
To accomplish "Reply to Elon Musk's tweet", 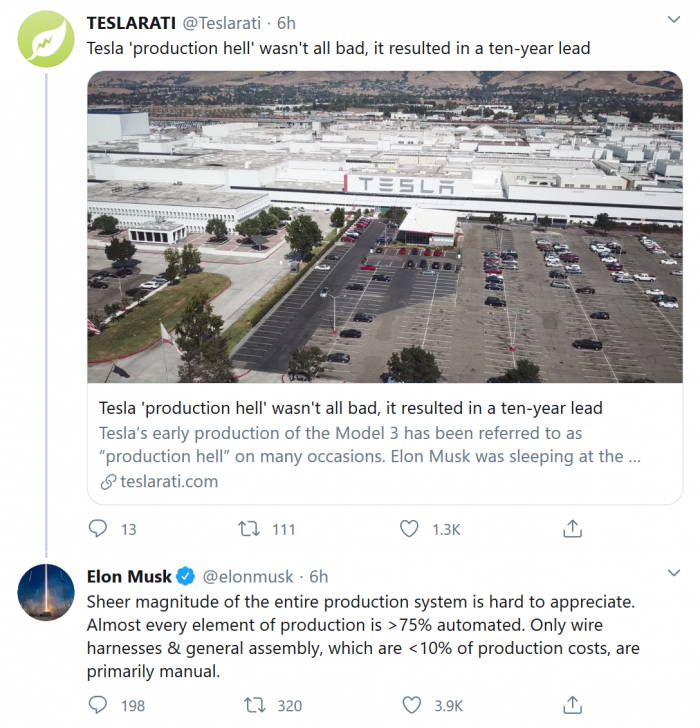I will [x=98, y=705].
